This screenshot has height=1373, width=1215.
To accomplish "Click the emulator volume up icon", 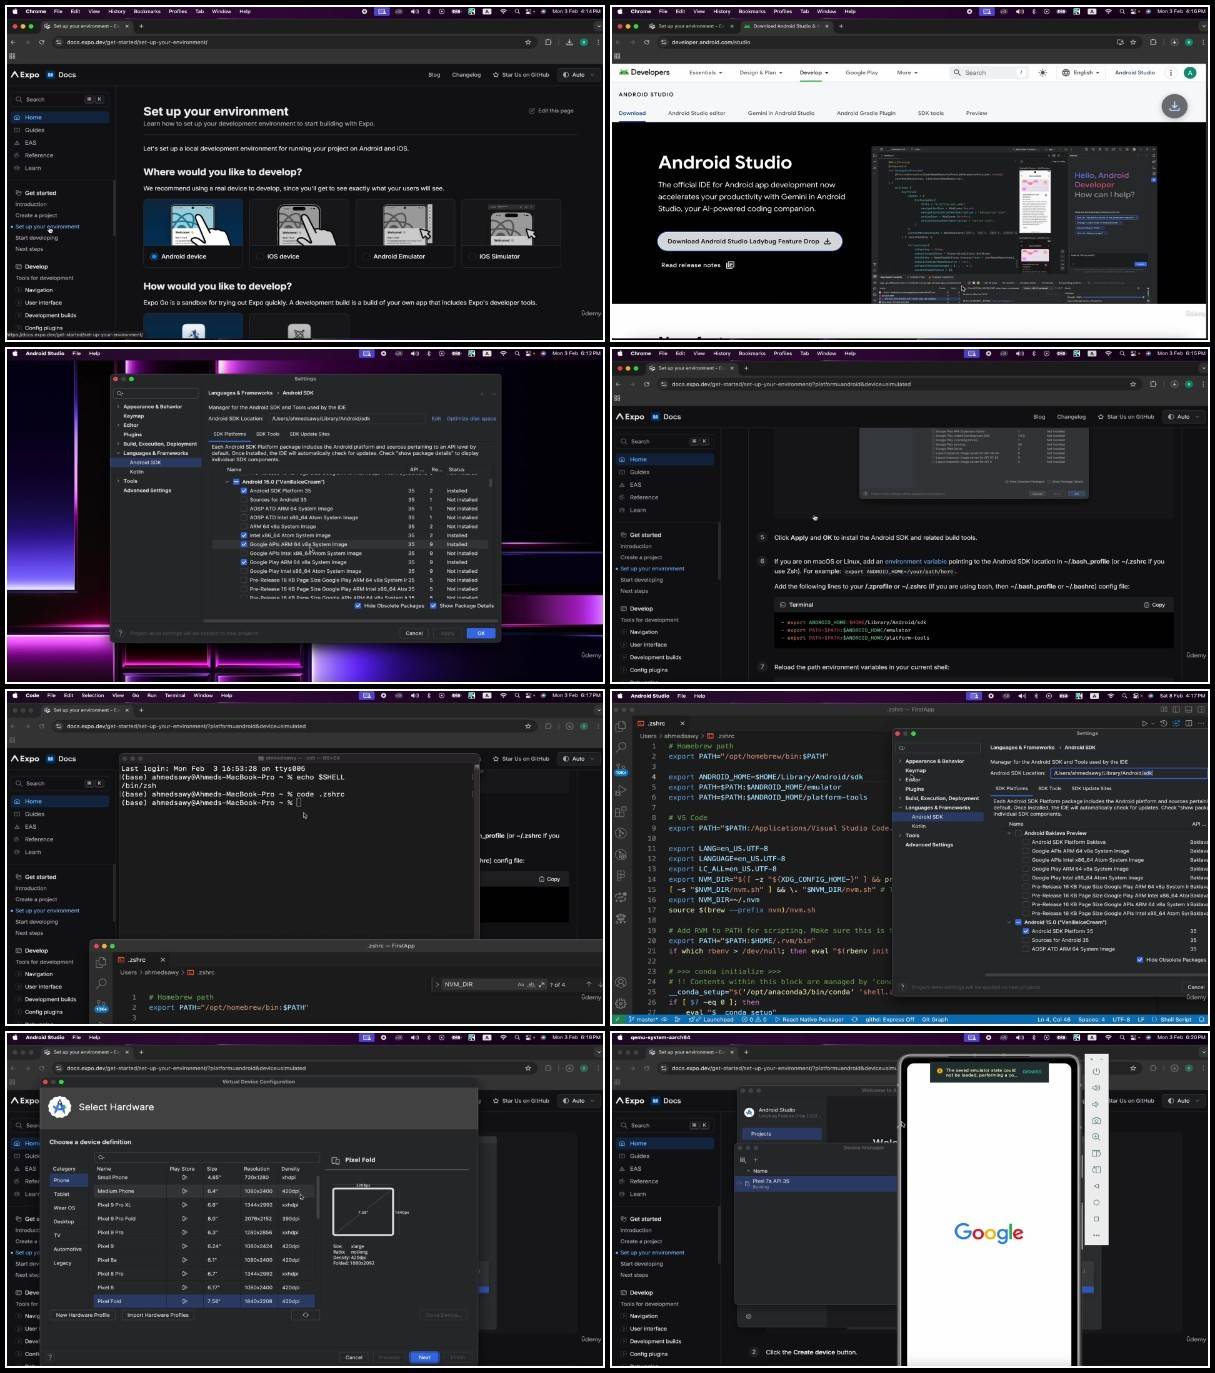I will pyautogui.click(x=1096, y=1088).
